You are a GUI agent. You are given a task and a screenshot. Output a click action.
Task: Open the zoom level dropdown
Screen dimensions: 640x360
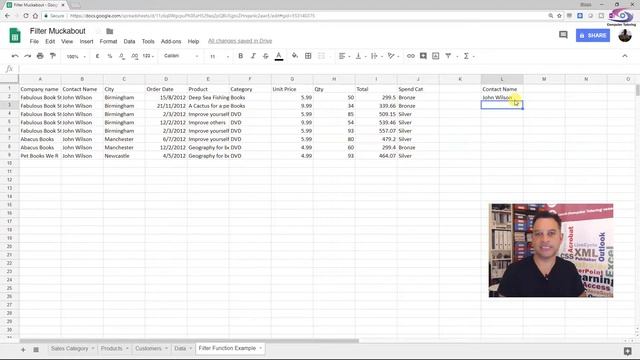[x=76, y=56]
